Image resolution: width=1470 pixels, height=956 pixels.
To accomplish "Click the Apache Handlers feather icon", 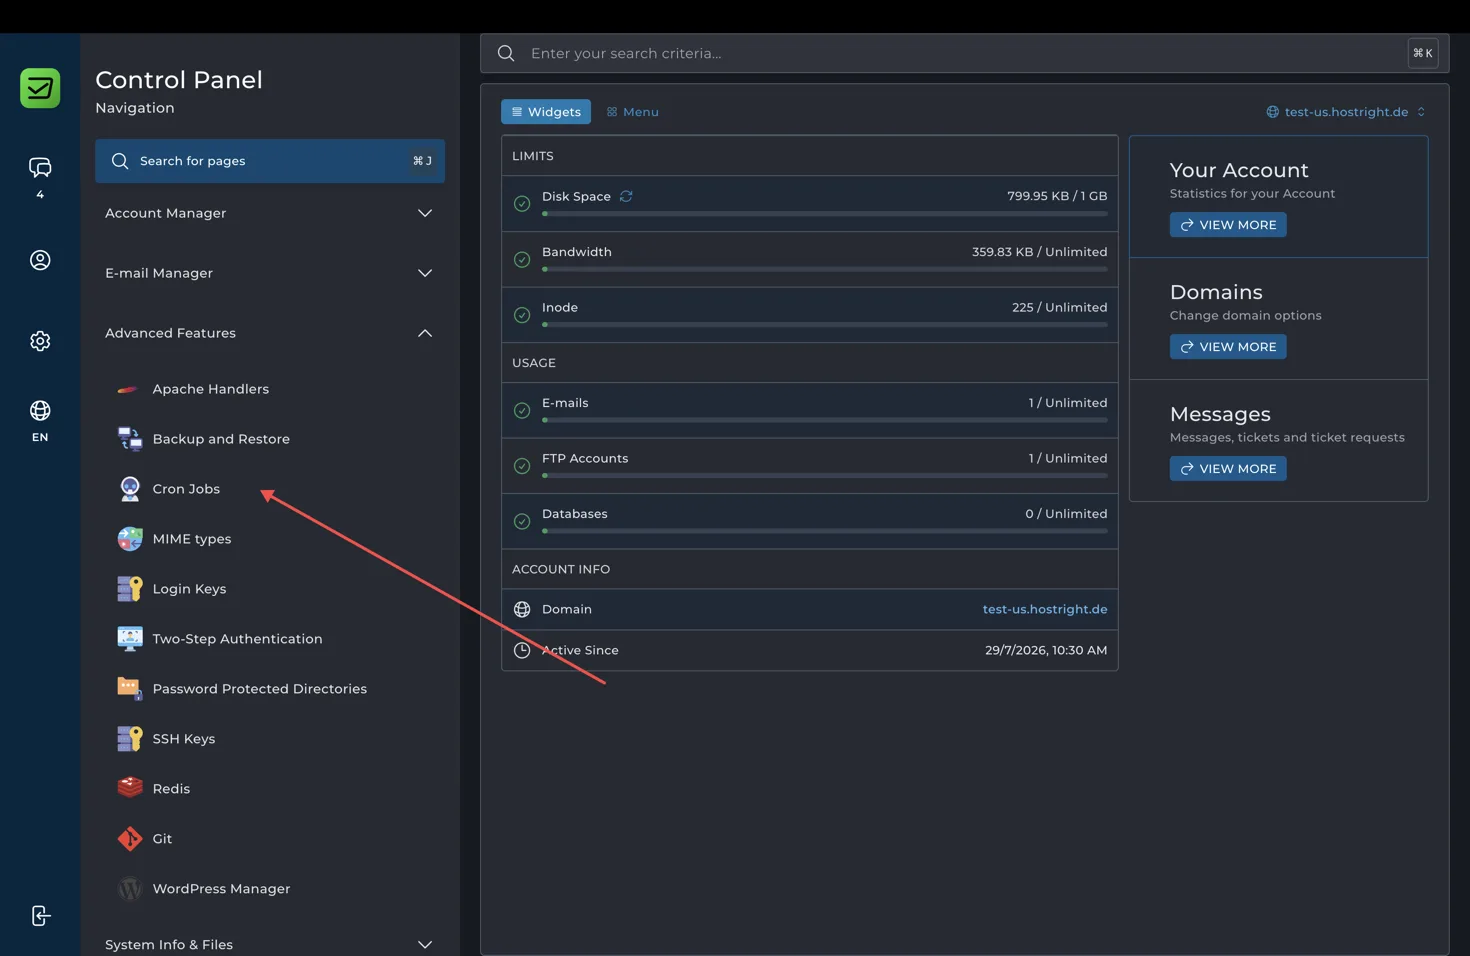I will tap(128, 389).
